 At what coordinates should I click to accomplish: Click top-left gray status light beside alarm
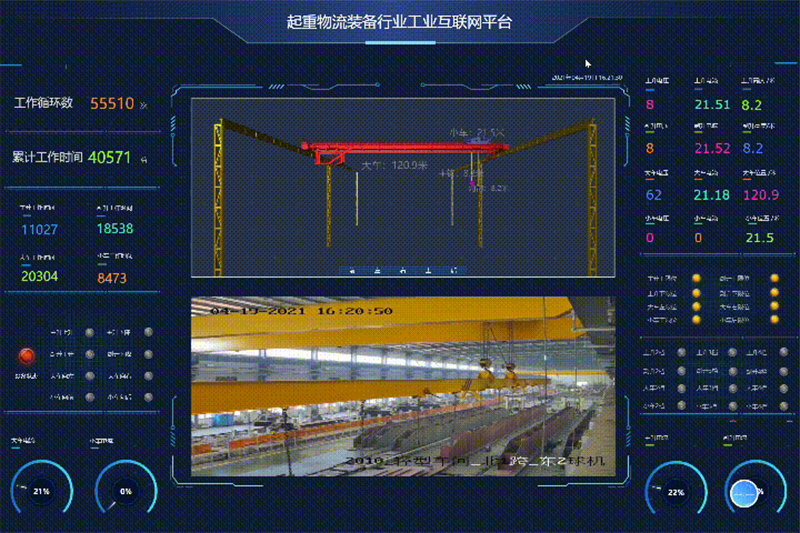point(90,333)
